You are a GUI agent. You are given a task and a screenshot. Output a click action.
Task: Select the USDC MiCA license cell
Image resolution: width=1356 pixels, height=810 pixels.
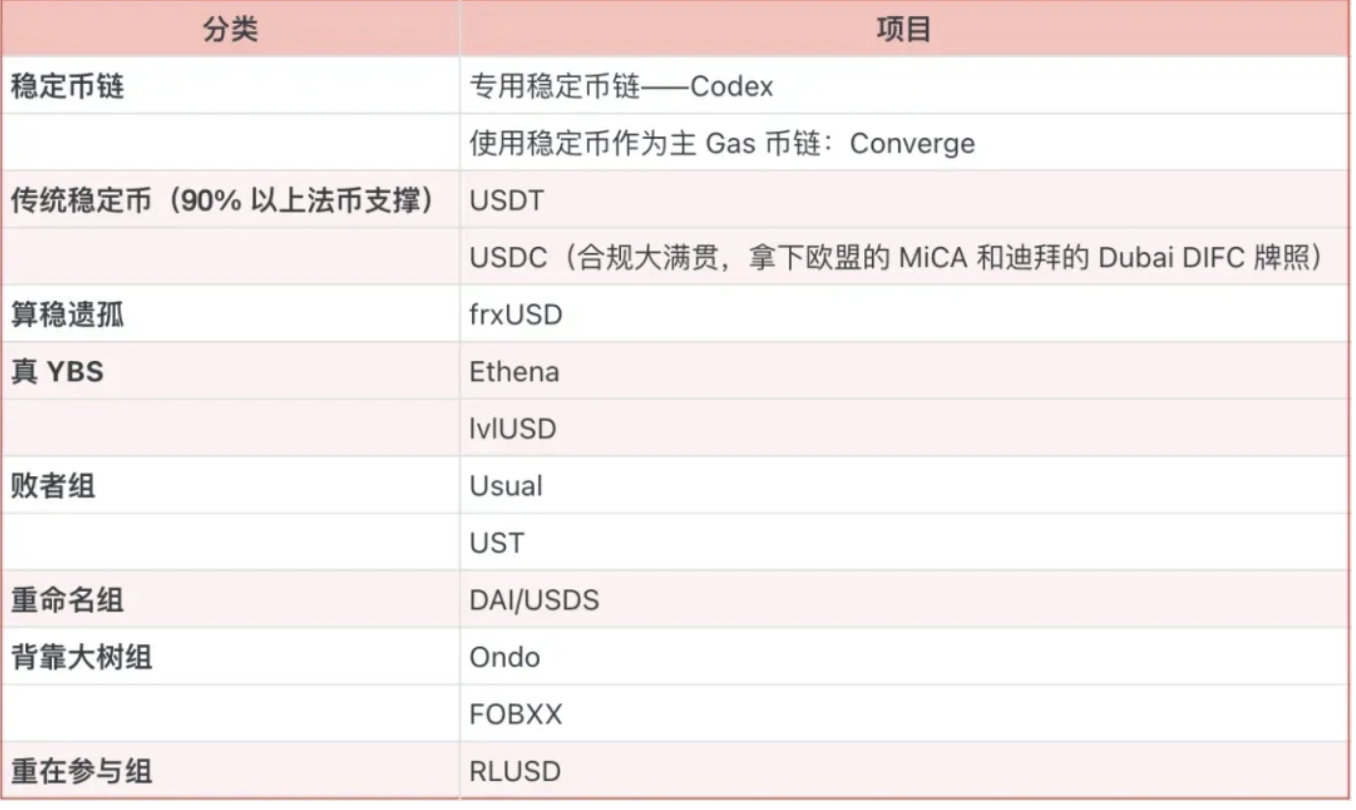tap(904, 257)
